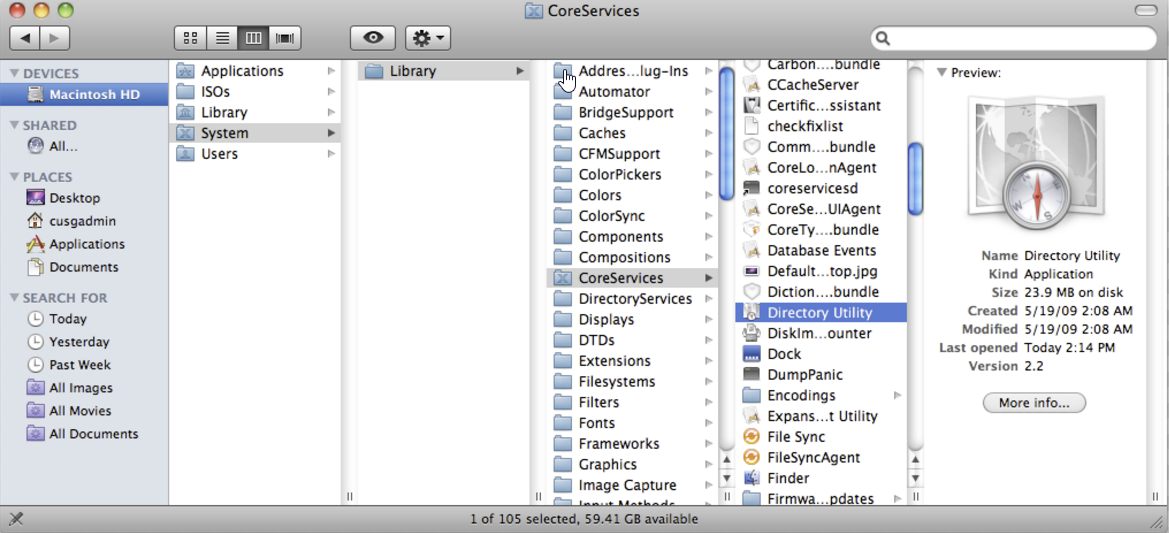
Task: Click CoreServices column scroll up arrow
Action: pos(916,461)
